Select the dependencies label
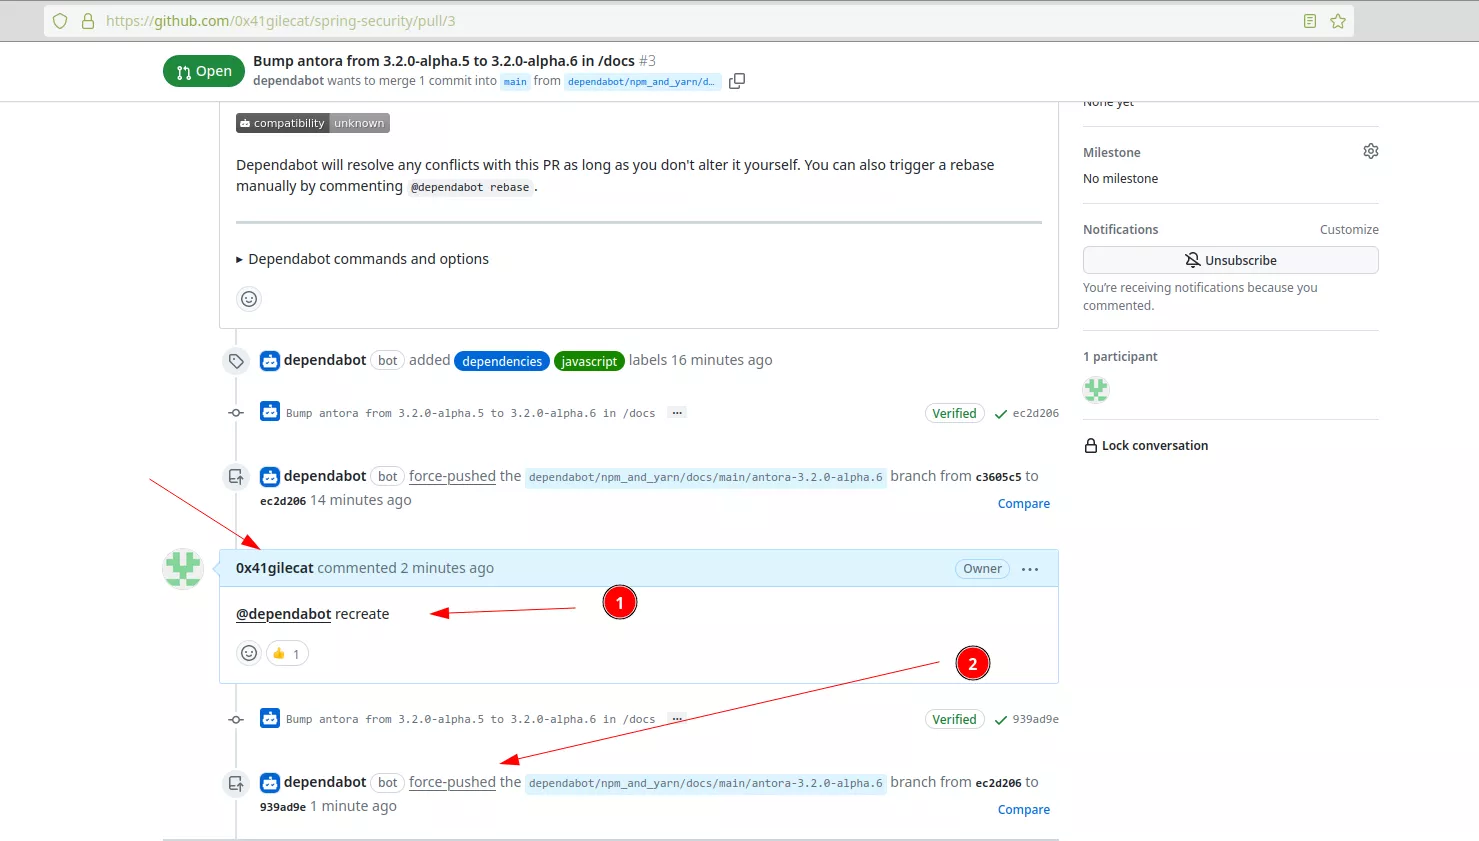The width and height of the screenshot is (1479, 841). click(x=502, y=361)
